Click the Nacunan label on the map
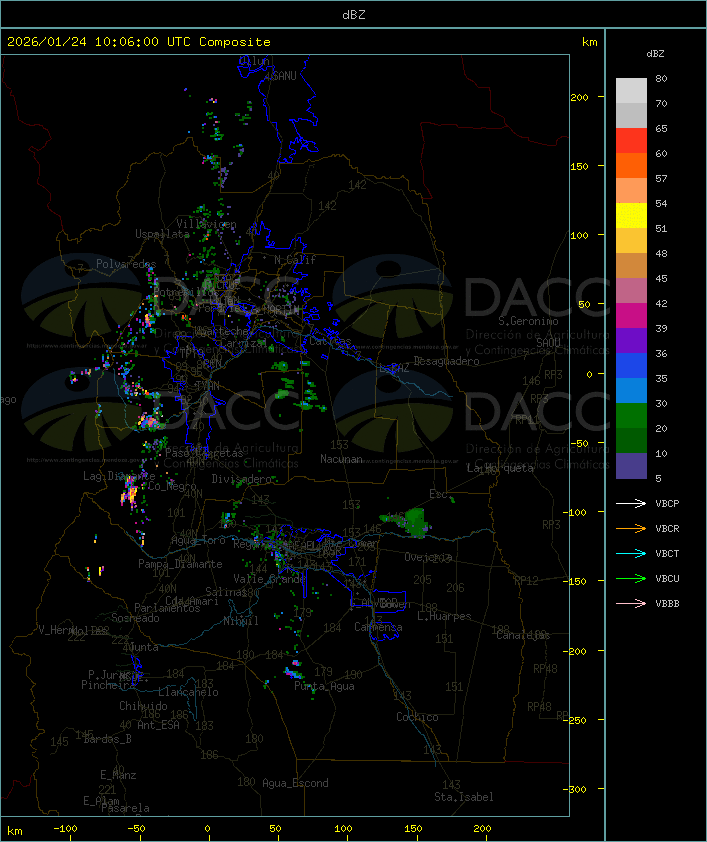 click(x=341, y=459)
